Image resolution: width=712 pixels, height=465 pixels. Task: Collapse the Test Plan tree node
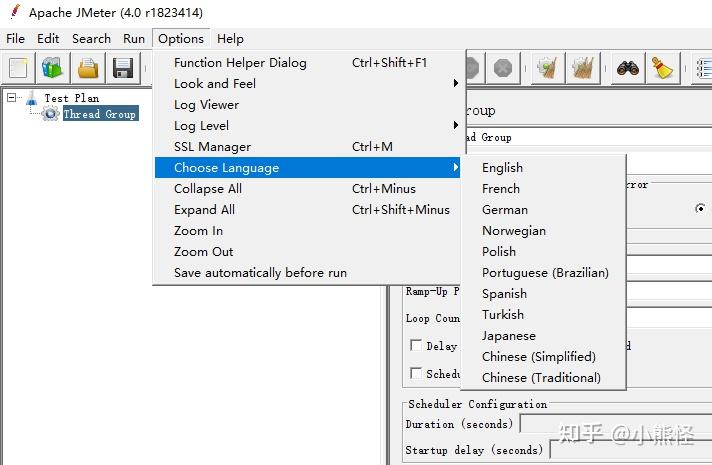11,98
